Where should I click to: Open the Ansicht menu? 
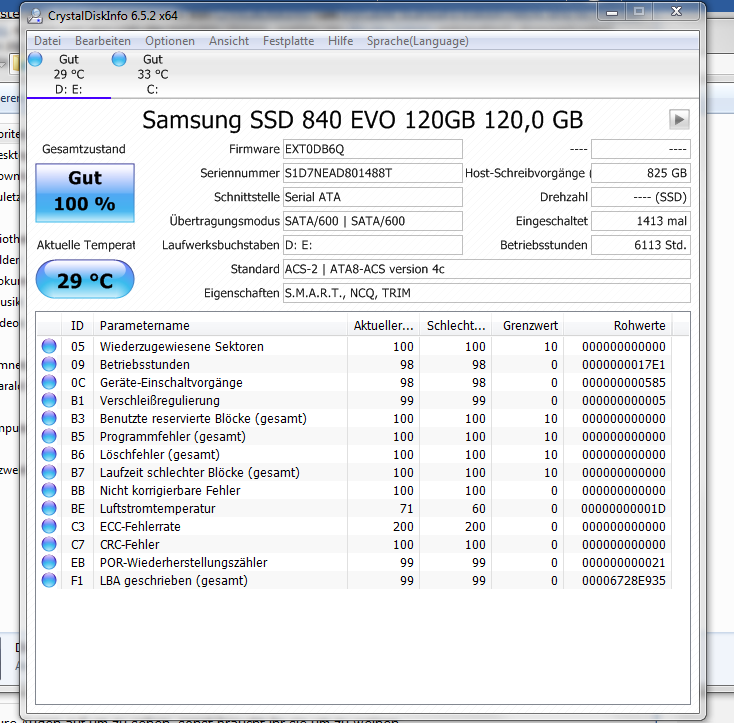coord(228,41)
